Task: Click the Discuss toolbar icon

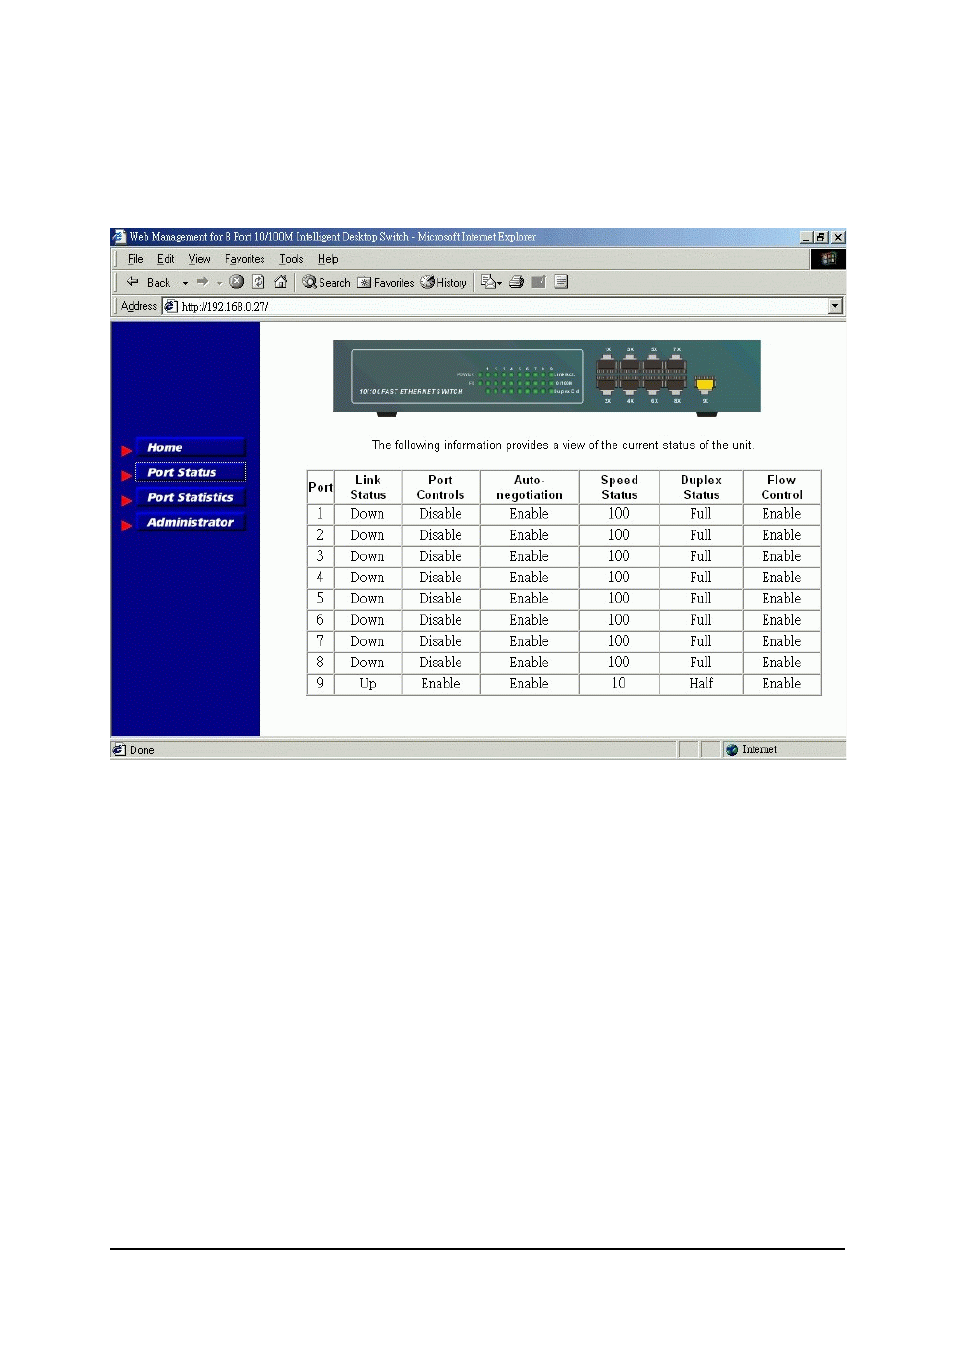Action: click(x=561, y=282)
